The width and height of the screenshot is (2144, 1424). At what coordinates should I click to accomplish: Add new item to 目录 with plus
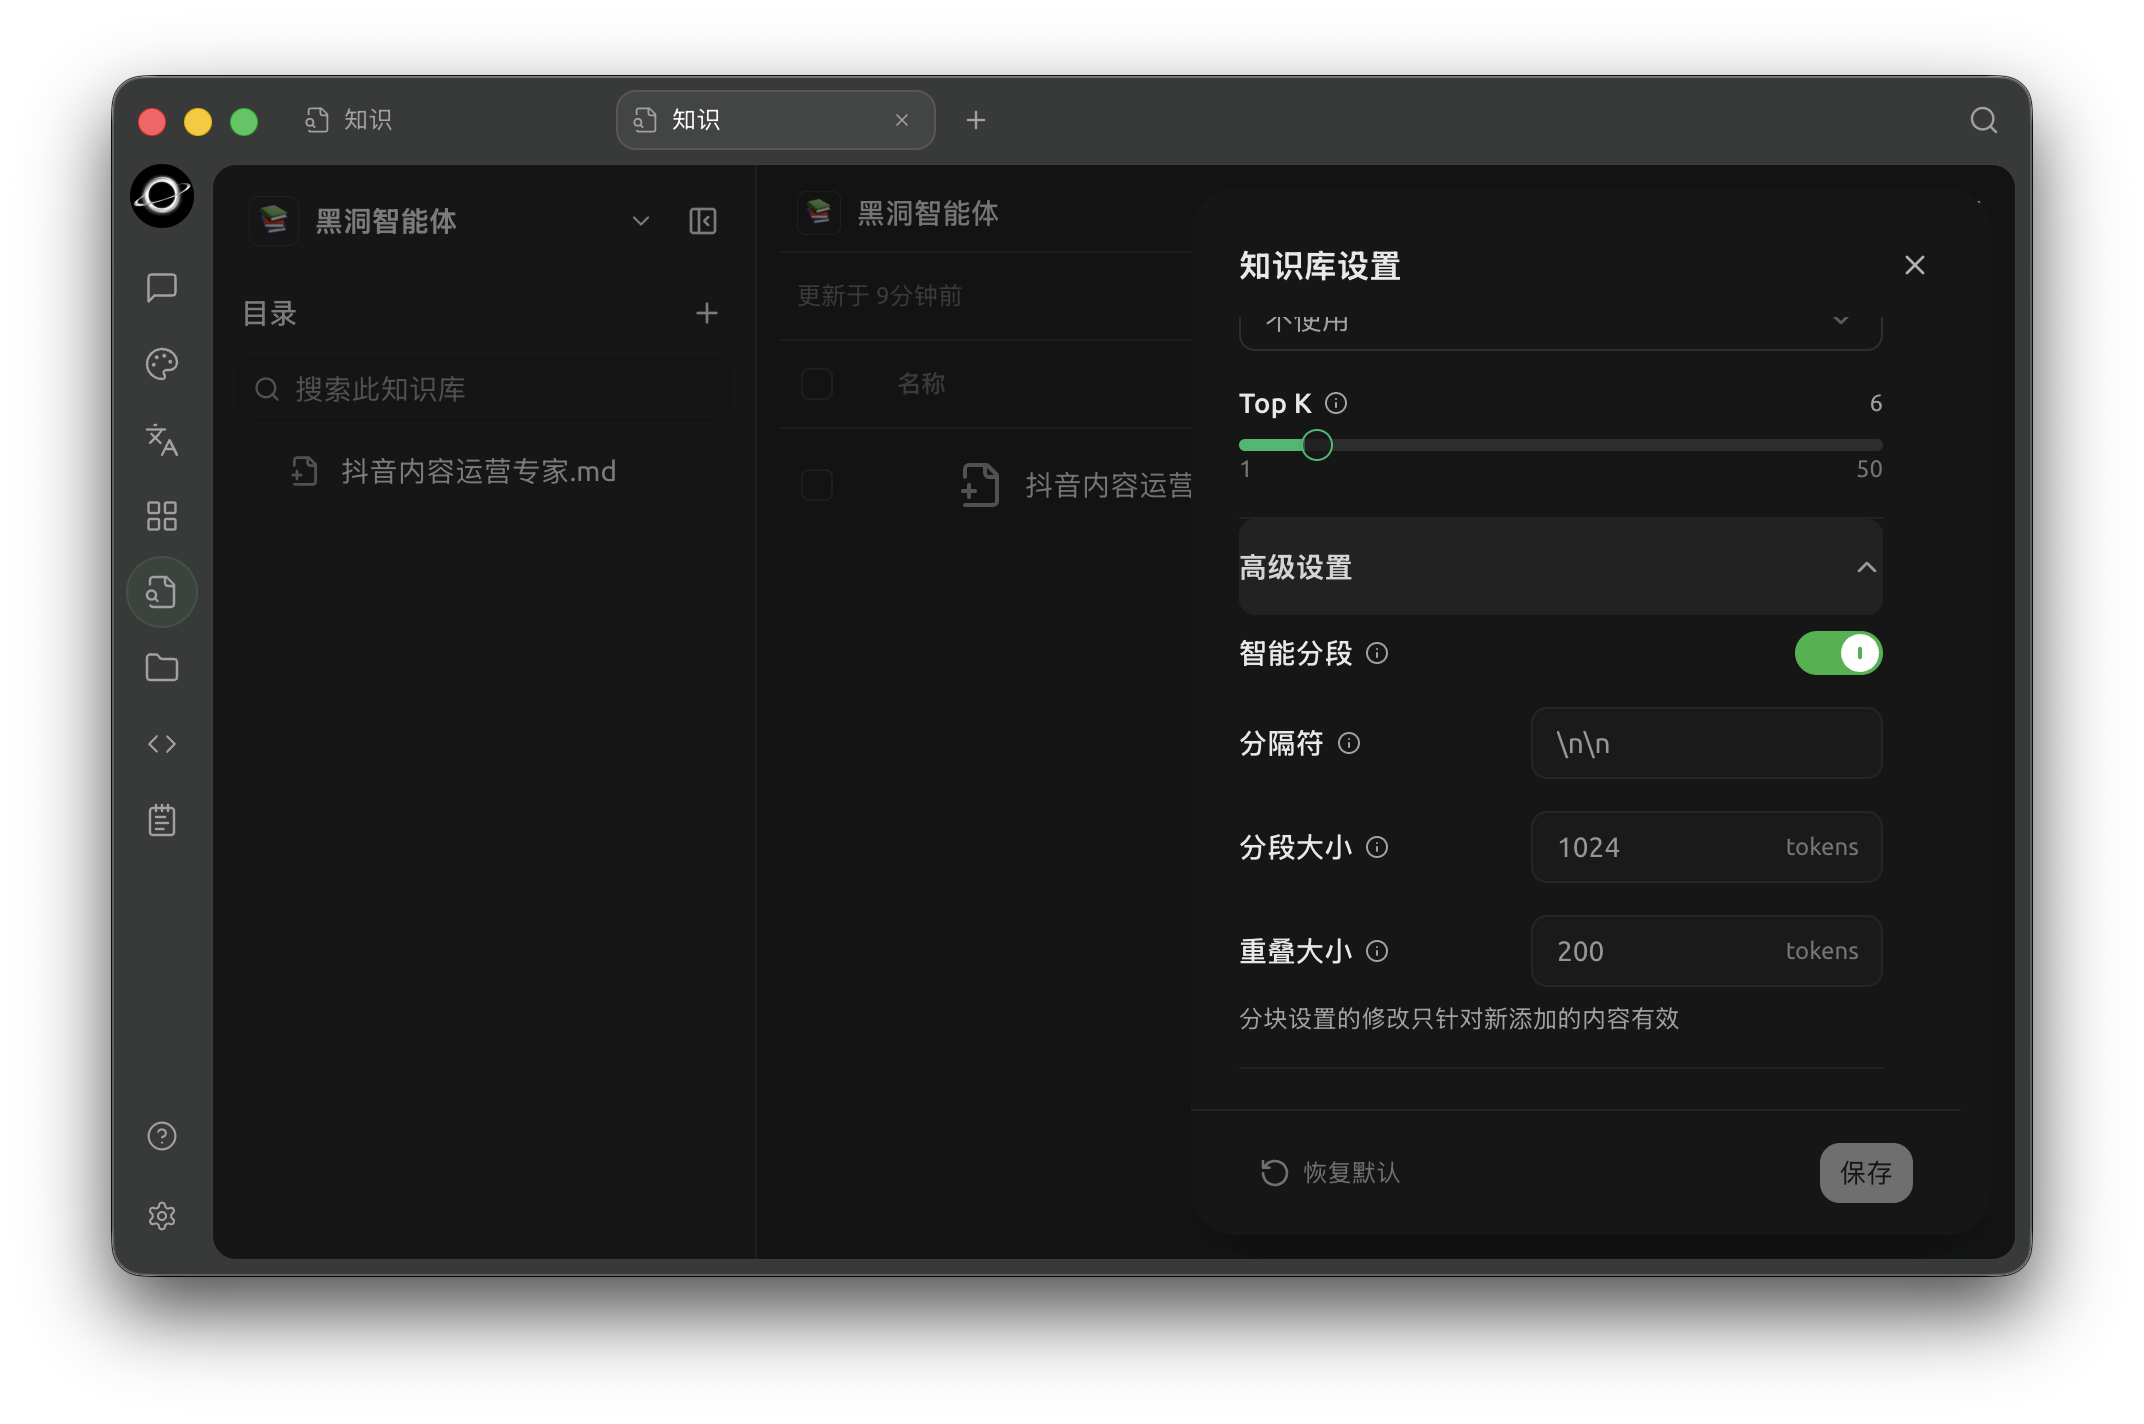706,313
